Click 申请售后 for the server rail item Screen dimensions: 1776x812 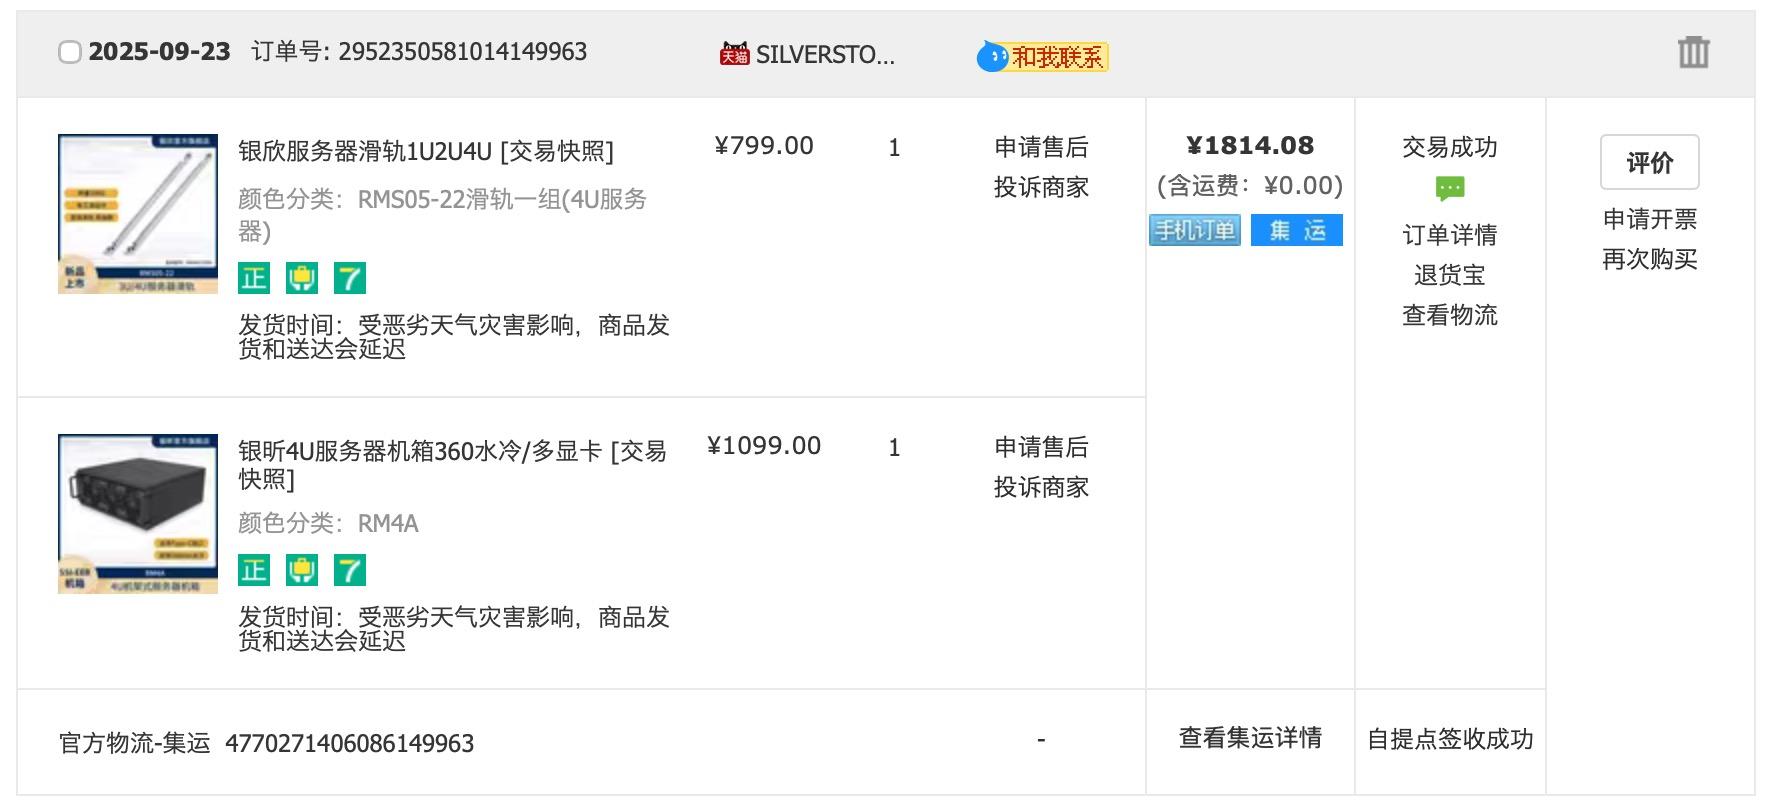click(1041, 147)
